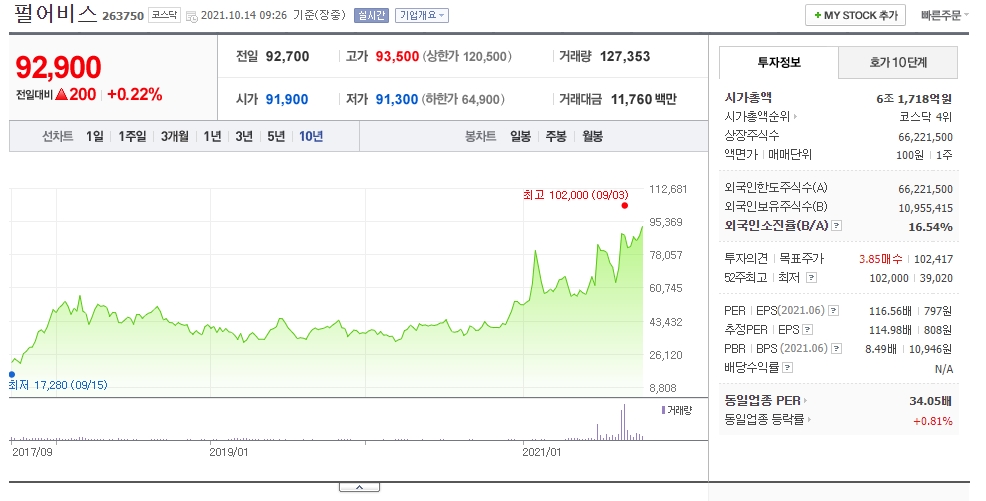Open the 배당수익률 help icon
The height and width of the screenshot is (501, 986).
click(x=787, y=368)
